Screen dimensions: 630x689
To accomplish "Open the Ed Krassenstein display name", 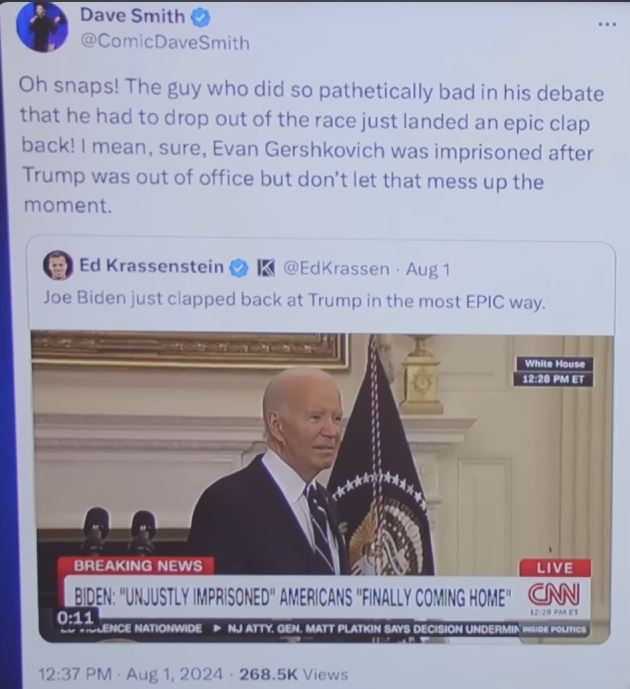I will click(x=151, y=266).
